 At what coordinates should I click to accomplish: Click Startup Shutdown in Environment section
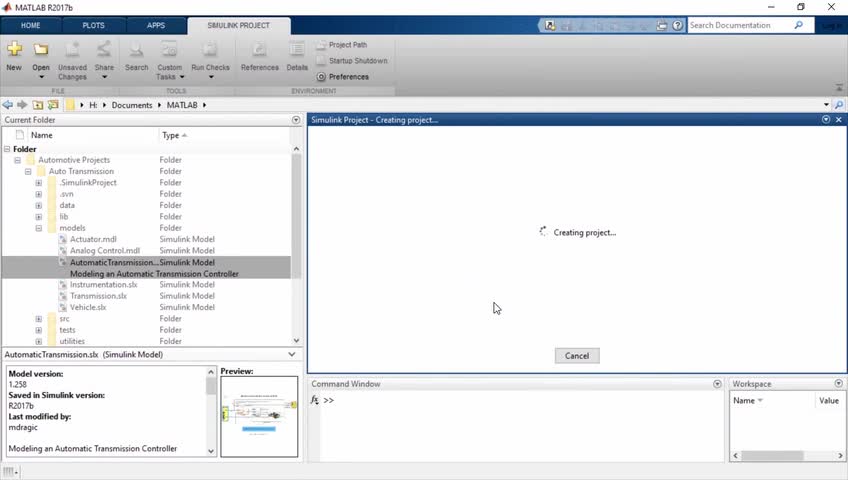(352, 61)
